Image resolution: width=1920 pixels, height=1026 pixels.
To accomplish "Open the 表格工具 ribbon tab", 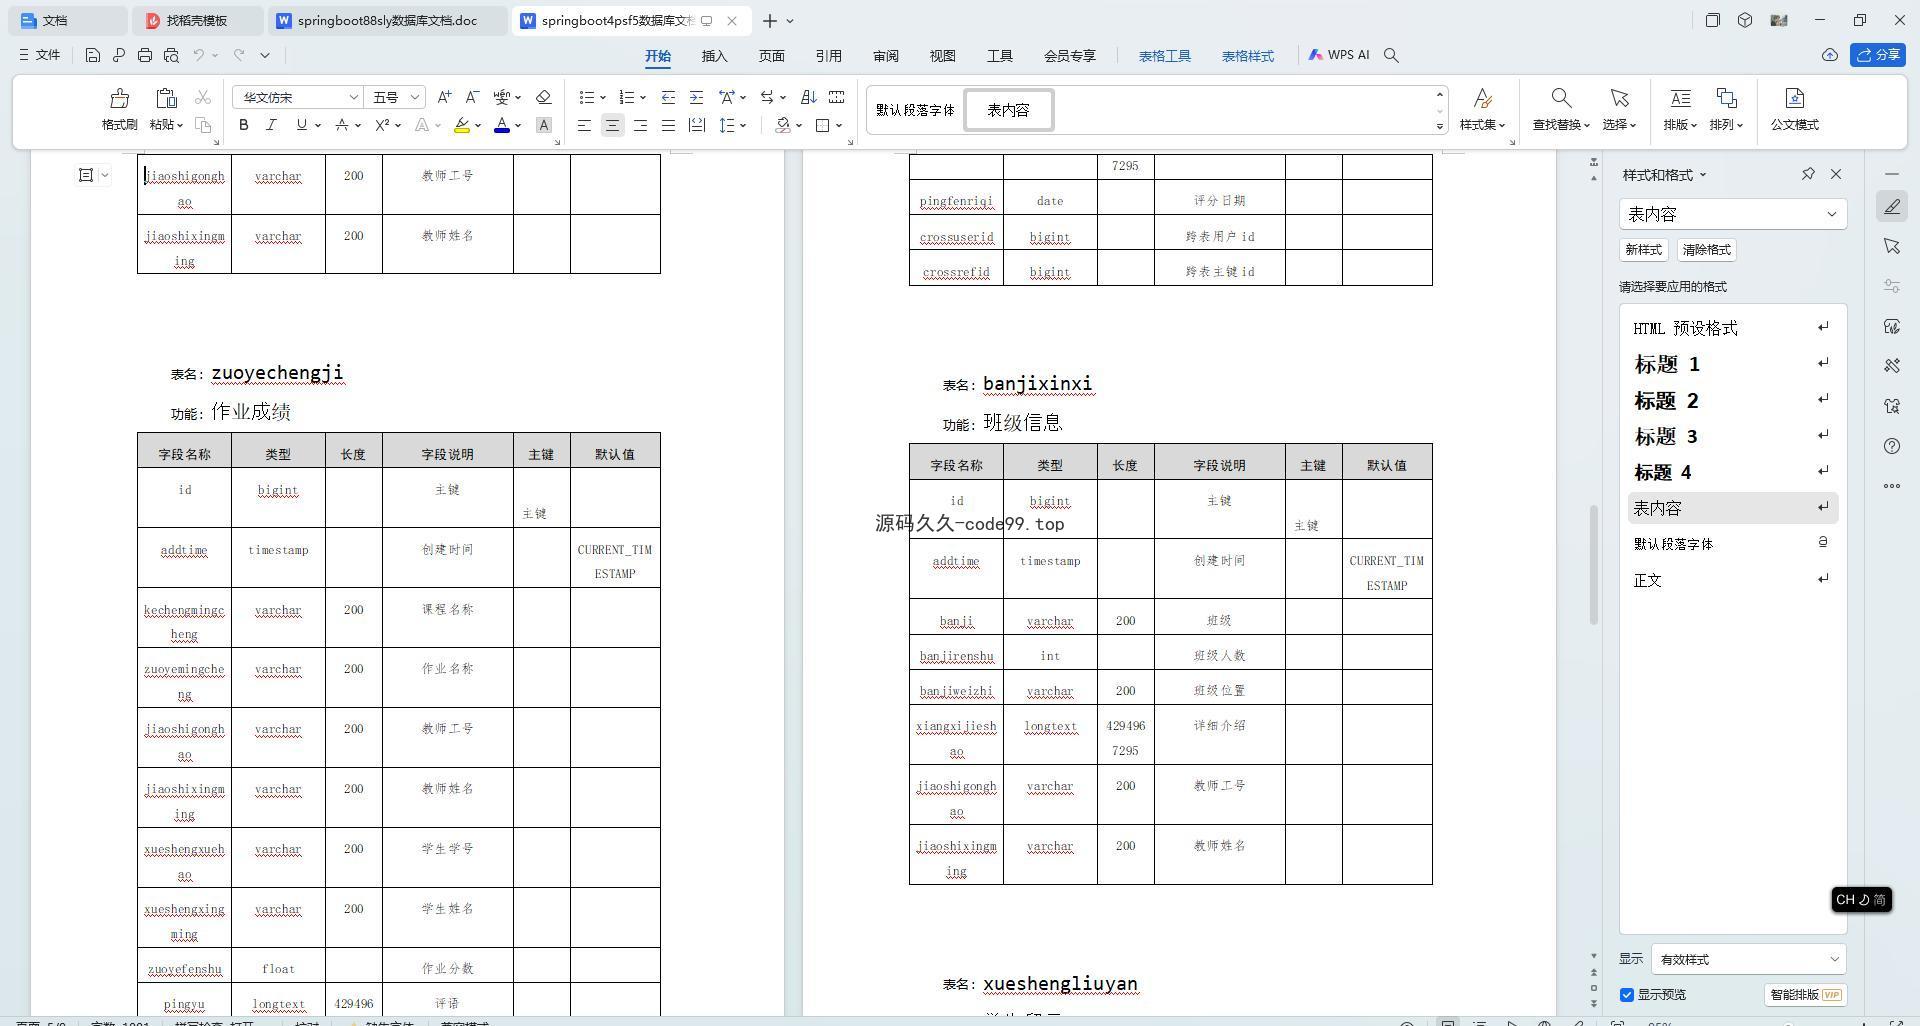I will [x=1164, y=56].
